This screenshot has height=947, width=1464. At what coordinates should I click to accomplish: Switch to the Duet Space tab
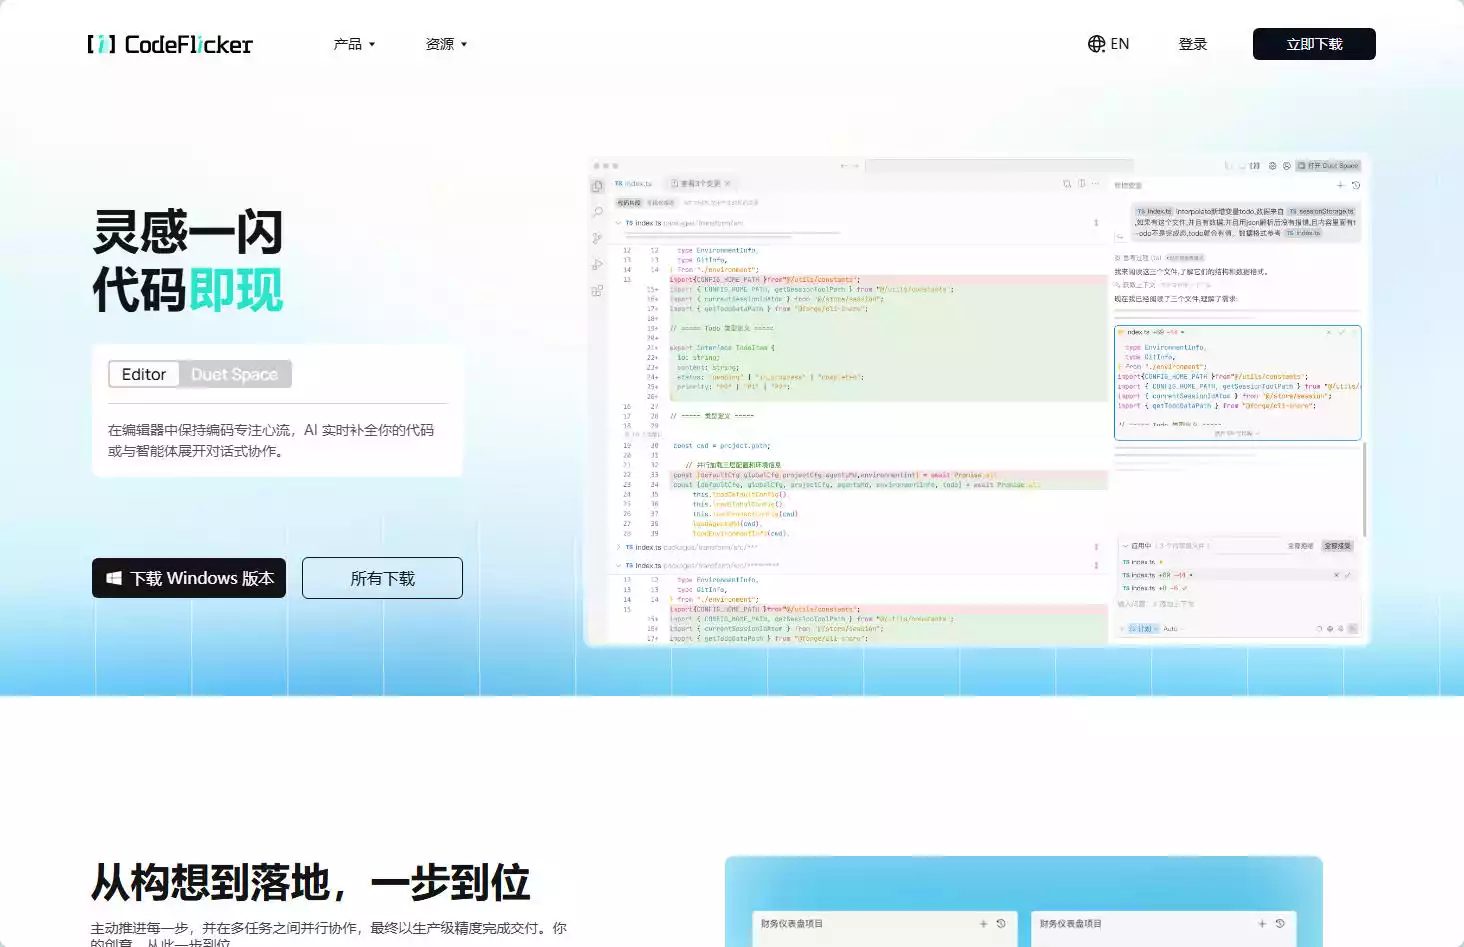tap(235, 374)
